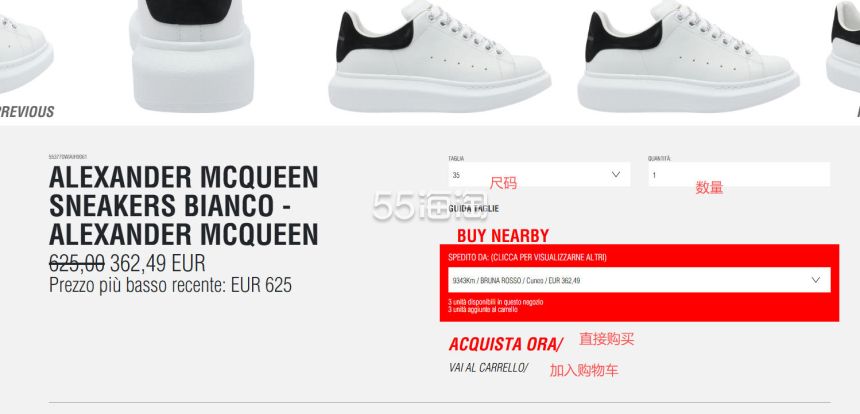Select the heel back view shoe thumbnail
The image size is (860, 414).
[x=191, y=55]
